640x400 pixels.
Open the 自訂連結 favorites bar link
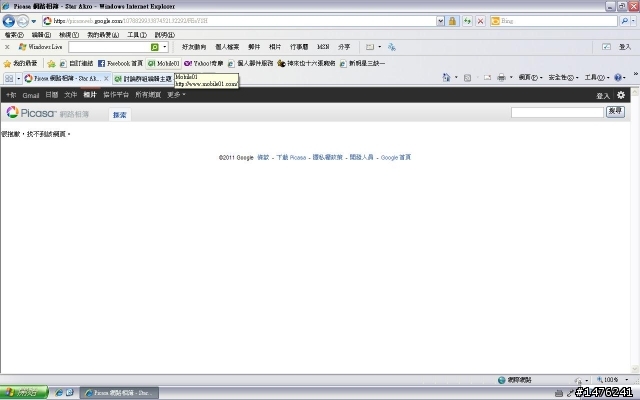(x=76, y=63)
